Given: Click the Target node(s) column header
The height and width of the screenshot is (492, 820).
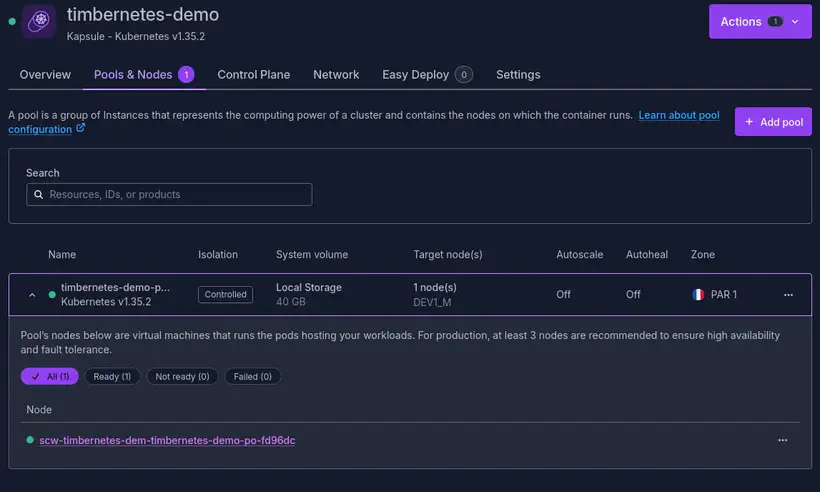Looking at the screenshot, I should [x=448, y=255].
